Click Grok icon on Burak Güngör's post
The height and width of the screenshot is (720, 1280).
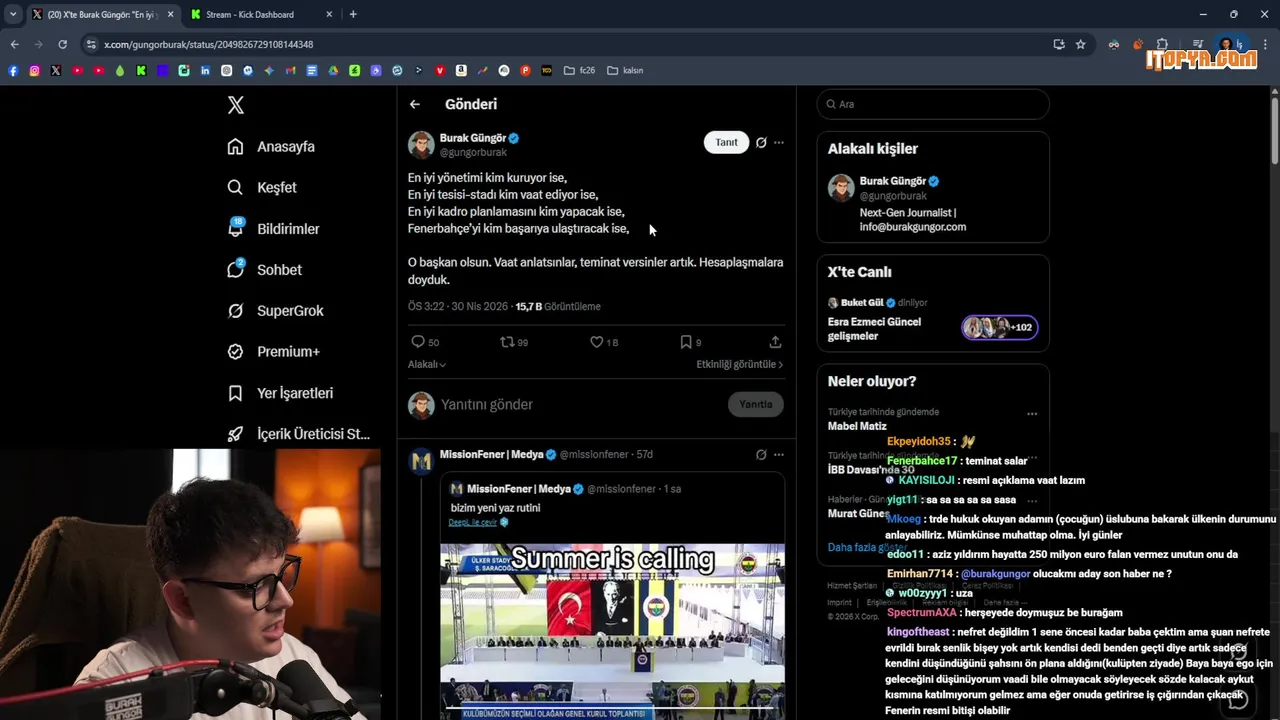pyautogui.click(x=761, y=142)
